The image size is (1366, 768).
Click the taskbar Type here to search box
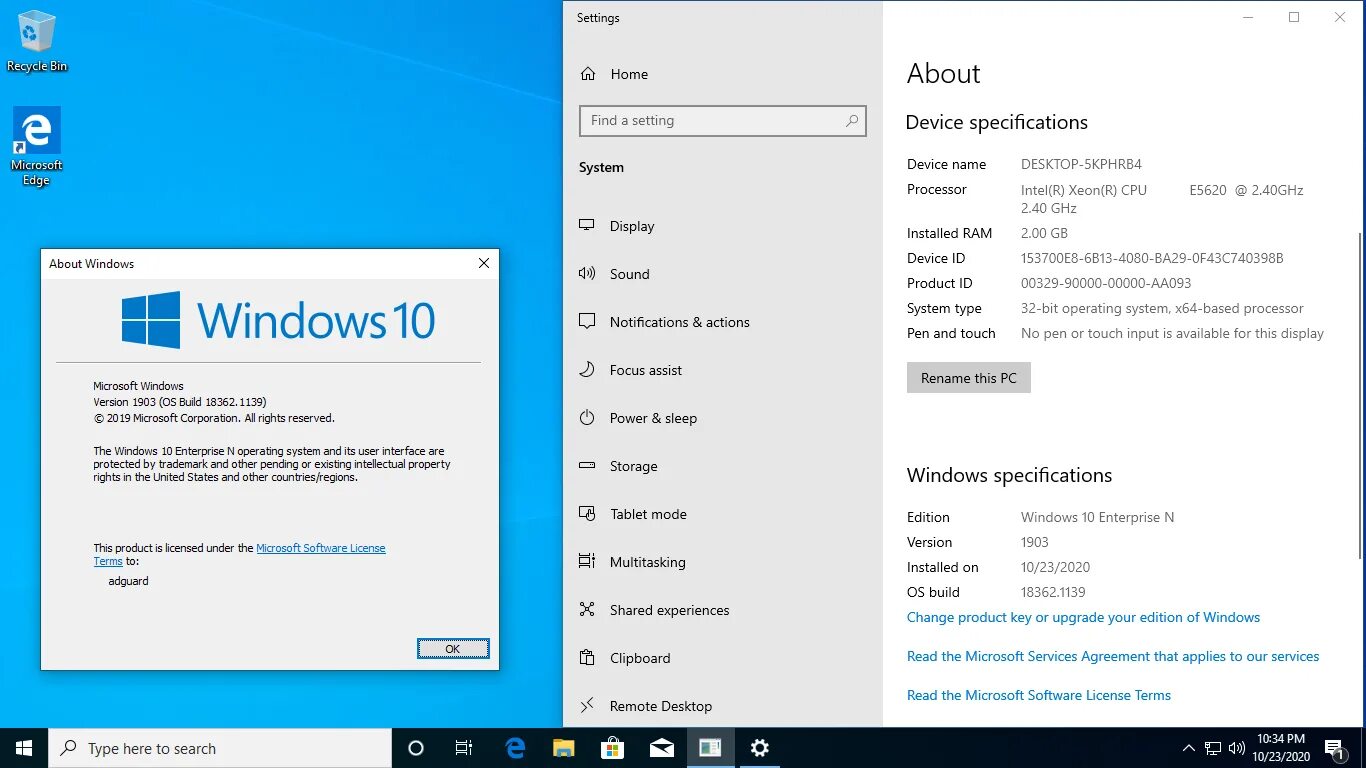tap(220, 748)
